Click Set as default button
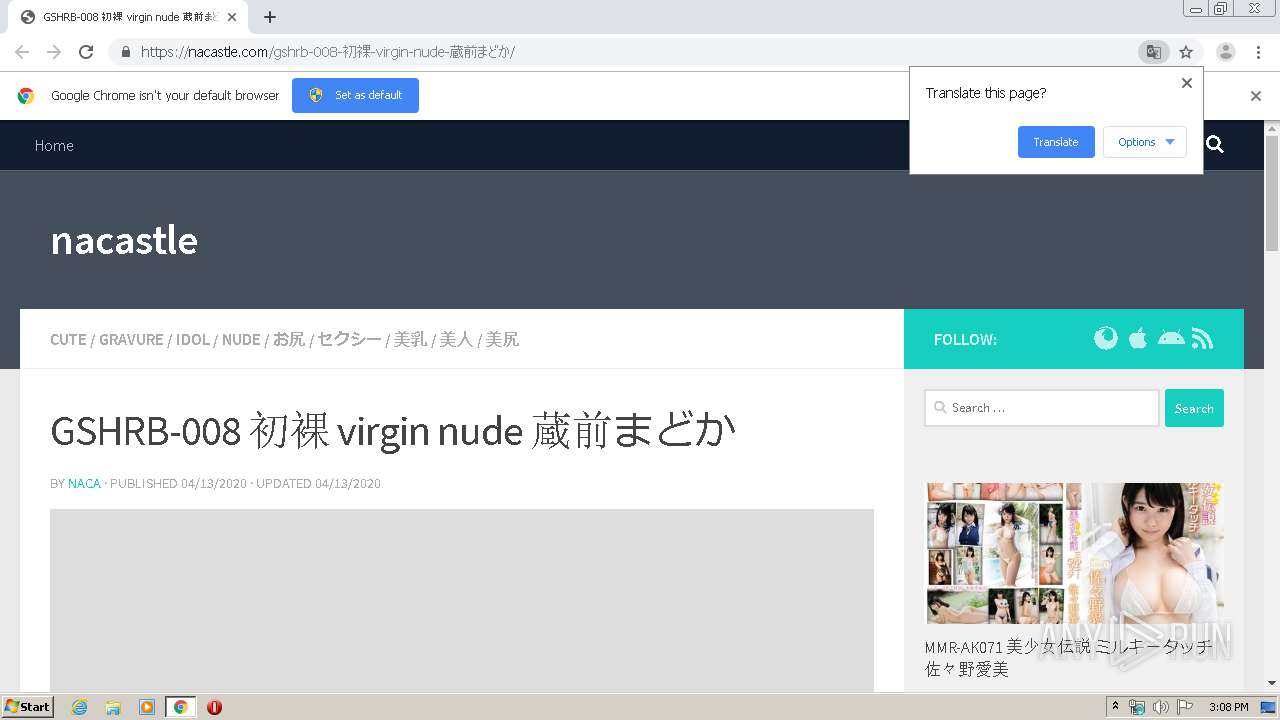 coord(355,95)
